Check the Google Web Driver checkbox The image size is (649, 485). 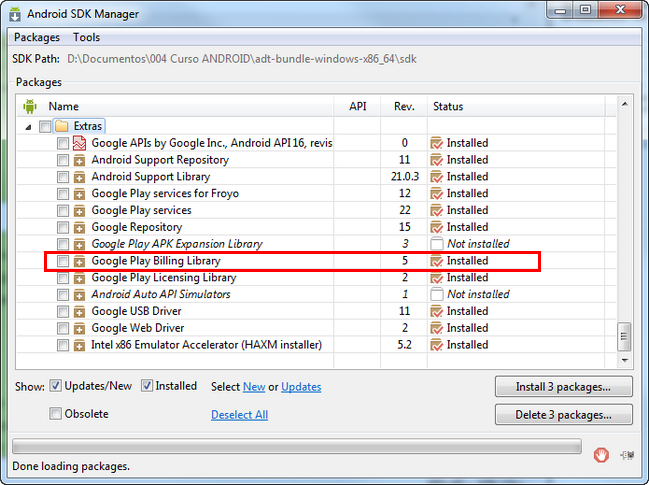(62, 329)
